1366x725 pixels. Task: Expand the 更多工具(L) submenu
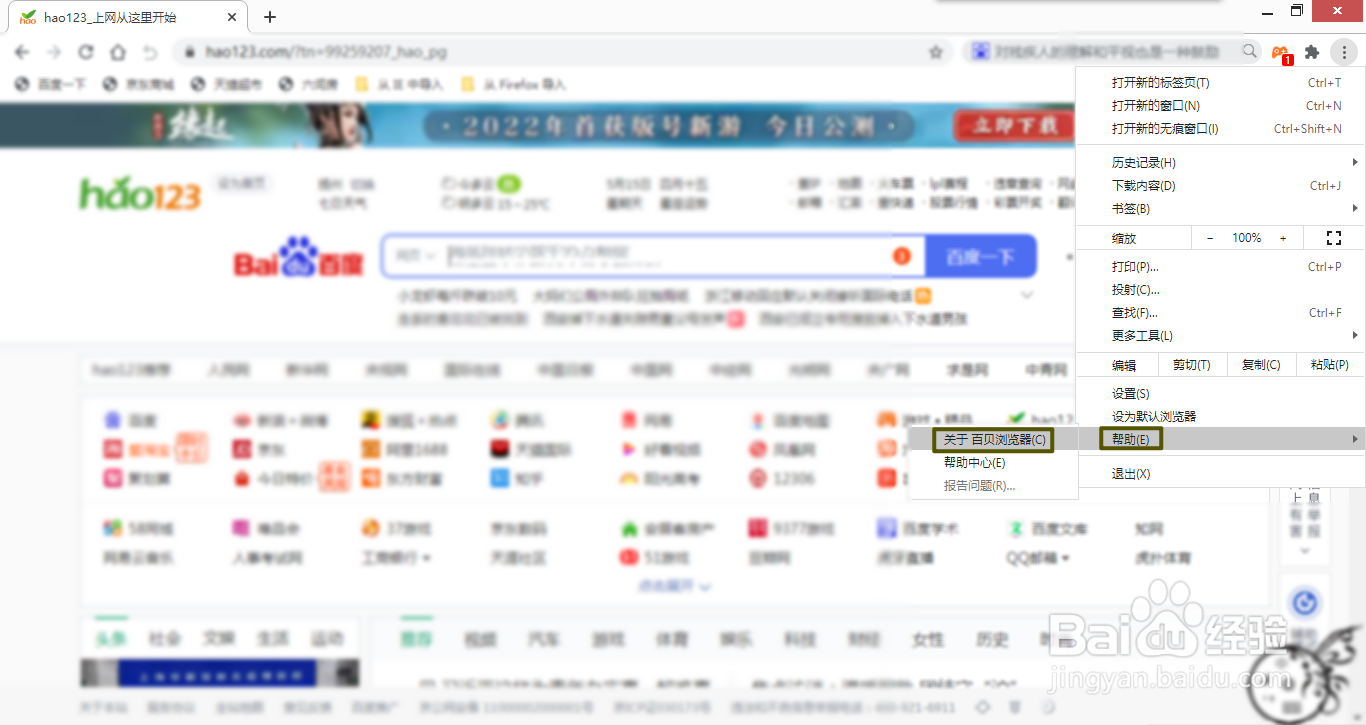tap(1220, 336)
